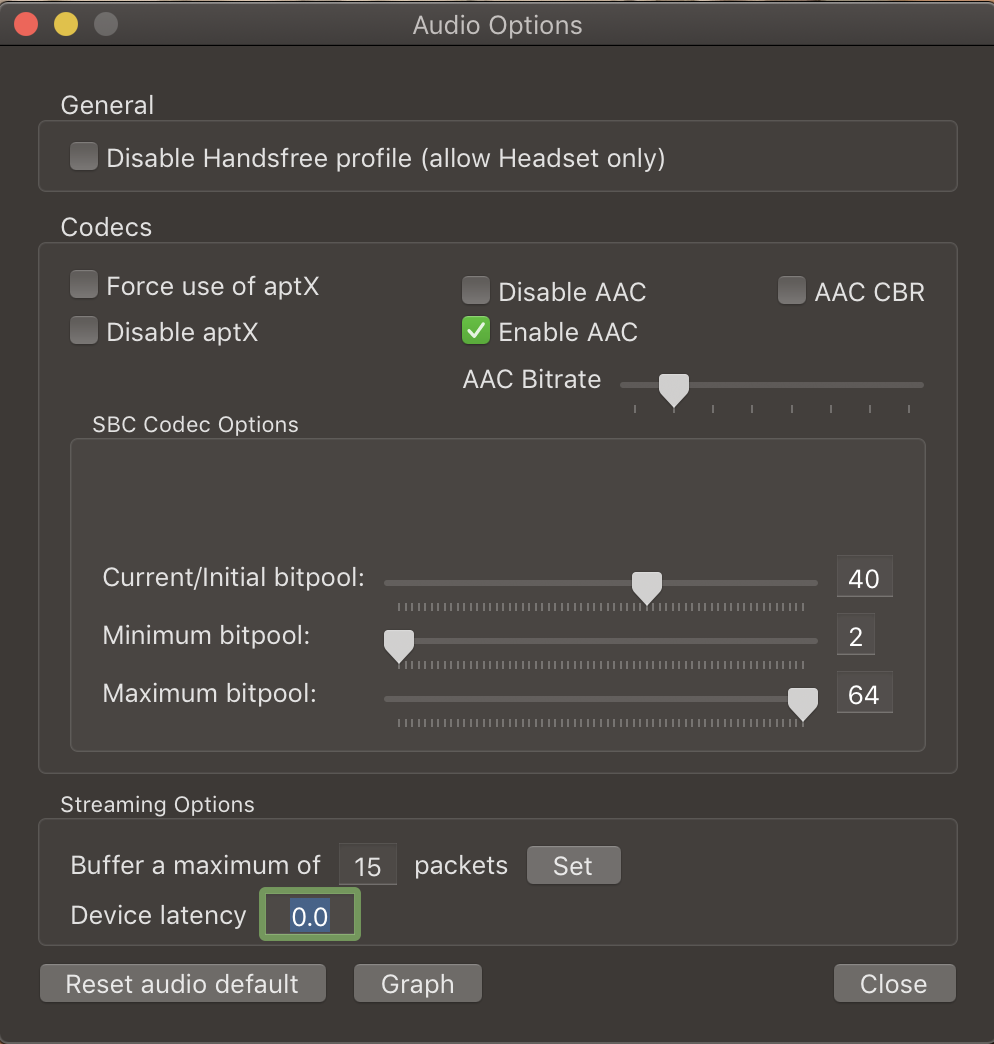Click the Minimum bitpool value field showing 2

pyautogui.click(x=856, y=635)
